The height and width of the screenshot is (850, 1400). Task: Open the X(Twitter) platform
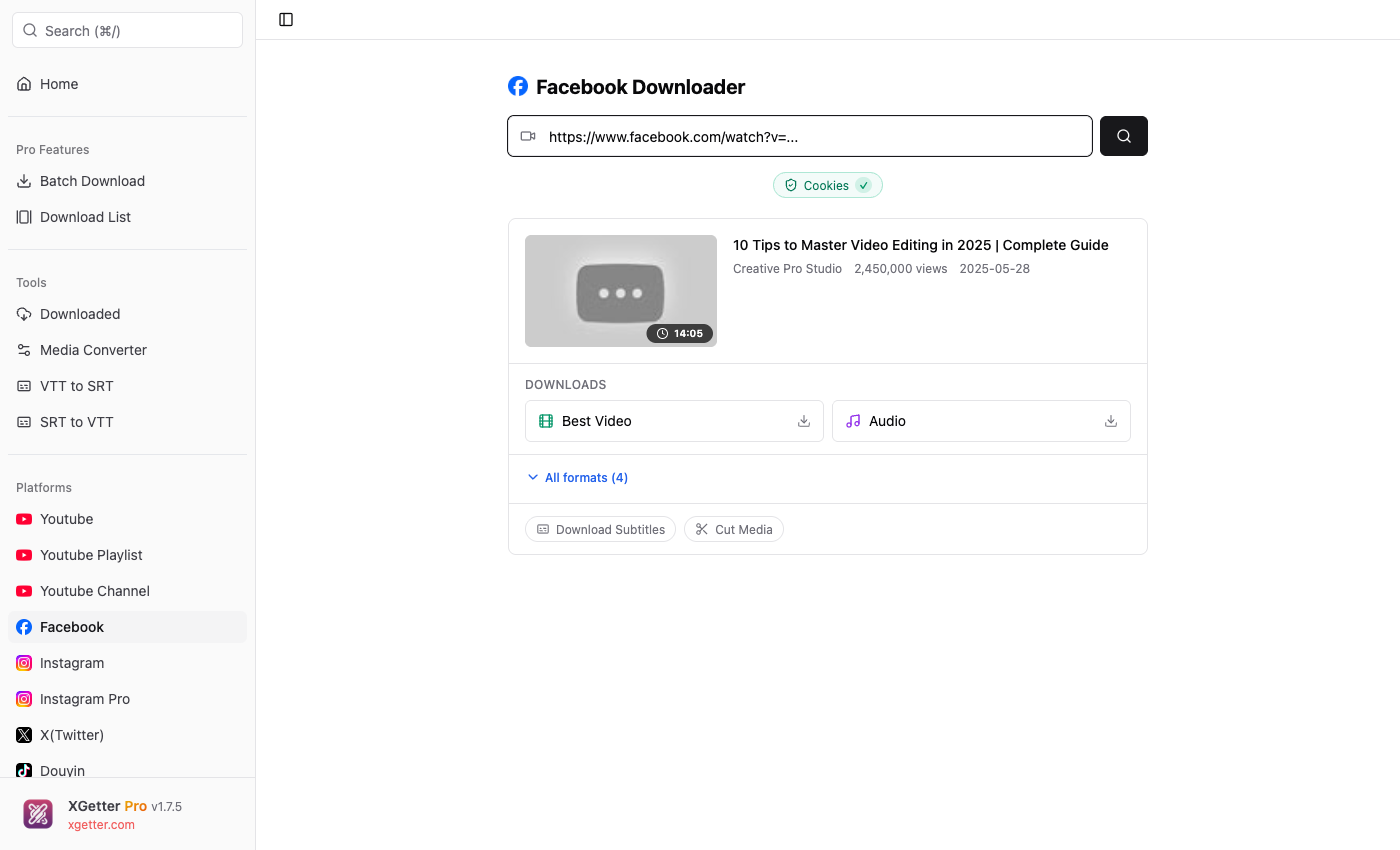point(127,735)
